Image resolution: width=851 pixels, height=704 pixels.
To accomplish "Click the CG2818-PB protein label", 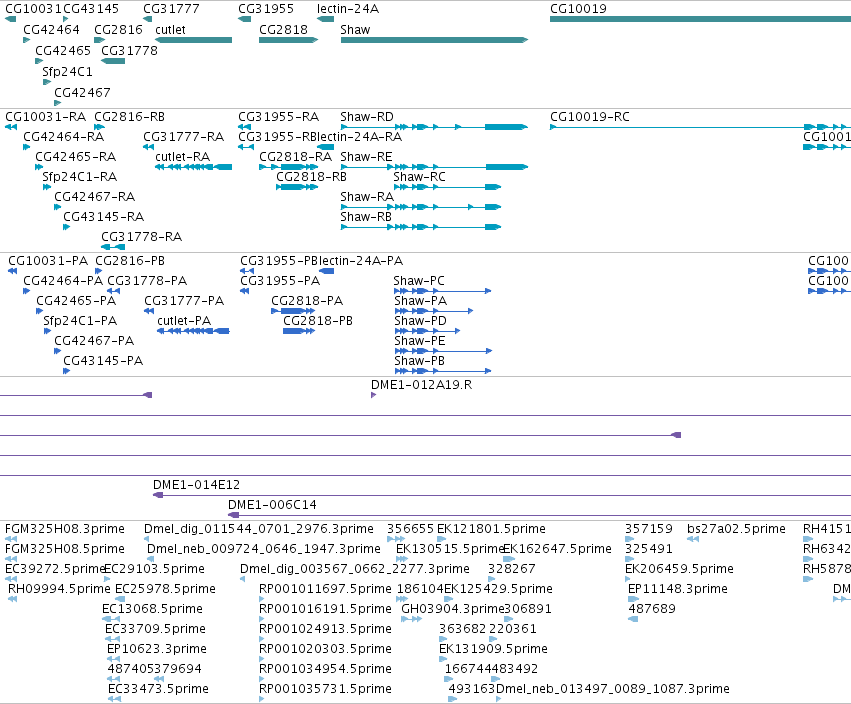I will 318,321.
